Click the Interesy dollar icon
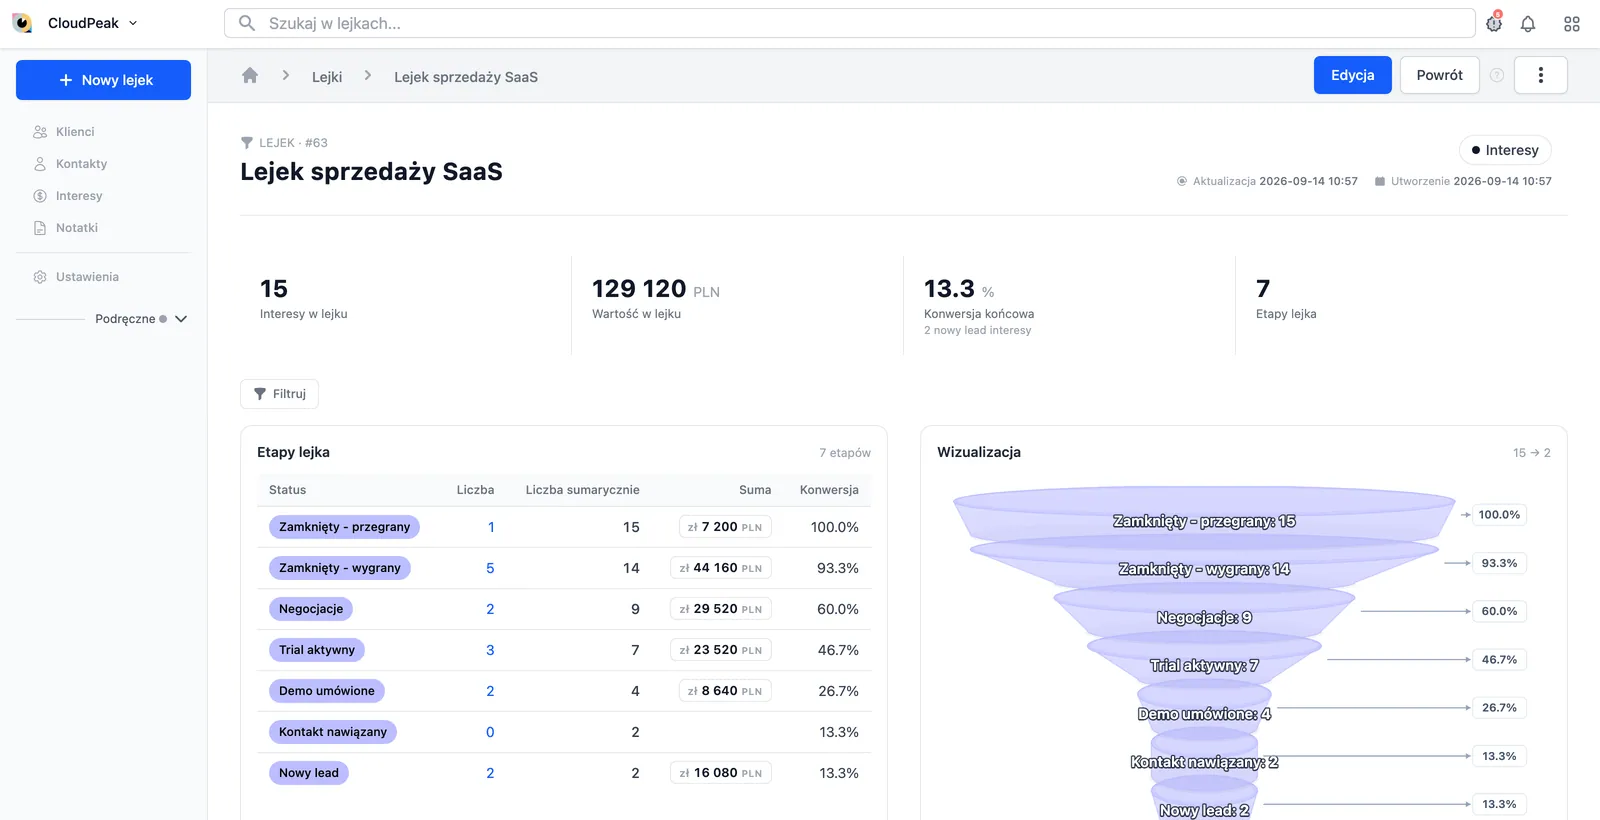Viewport: 1600px width, 820px height. tap(40, 196)
